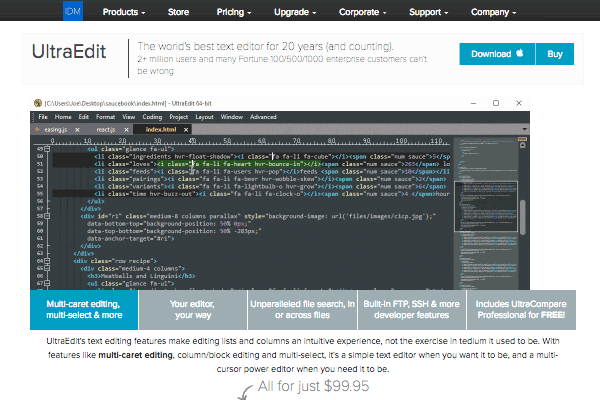Open the Advanced menu in UltraEdit

point(263,117)
